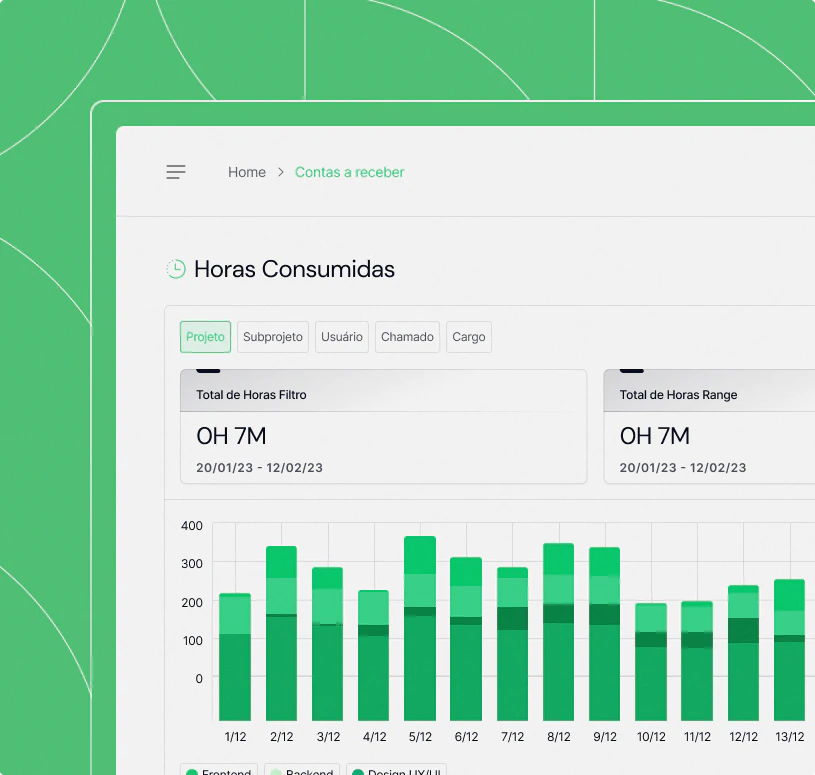Select the 9/12 bar in chart

604,634
